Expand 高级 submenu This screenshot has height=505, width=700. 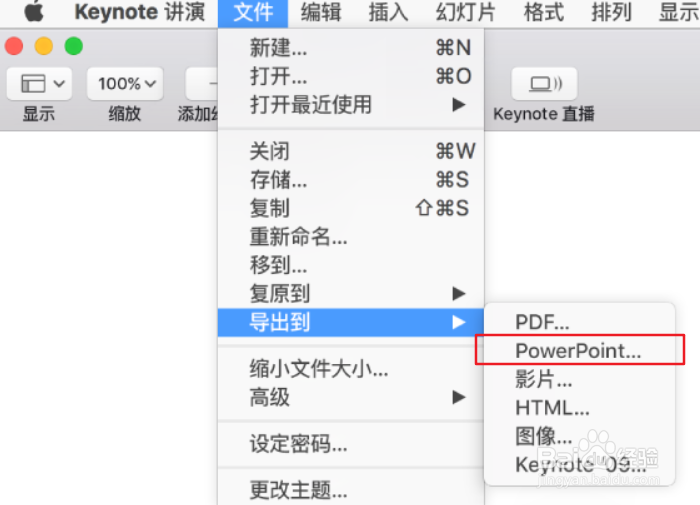click(x=351, y=397)
